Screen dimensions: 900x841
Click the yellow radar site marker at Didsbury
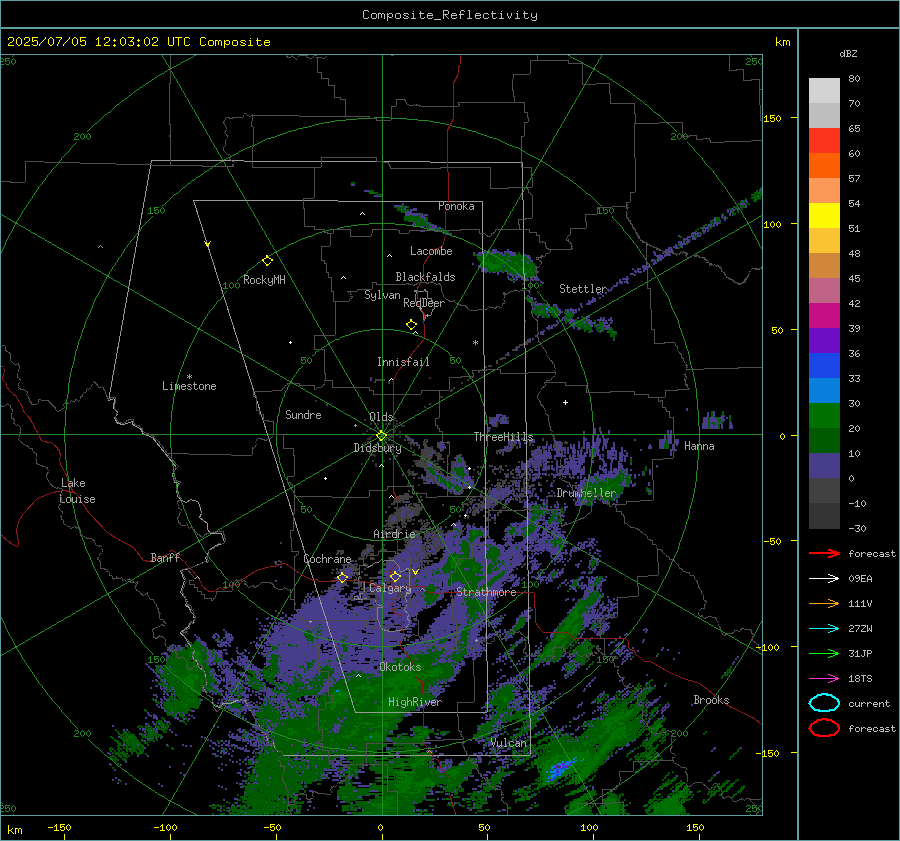click(x=381, y=436)
